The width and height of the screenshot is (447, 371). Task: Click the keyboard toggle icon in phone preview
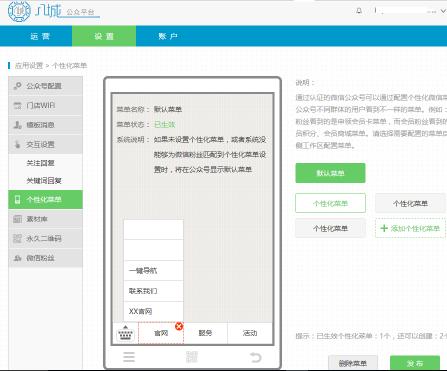pos(125,333)
